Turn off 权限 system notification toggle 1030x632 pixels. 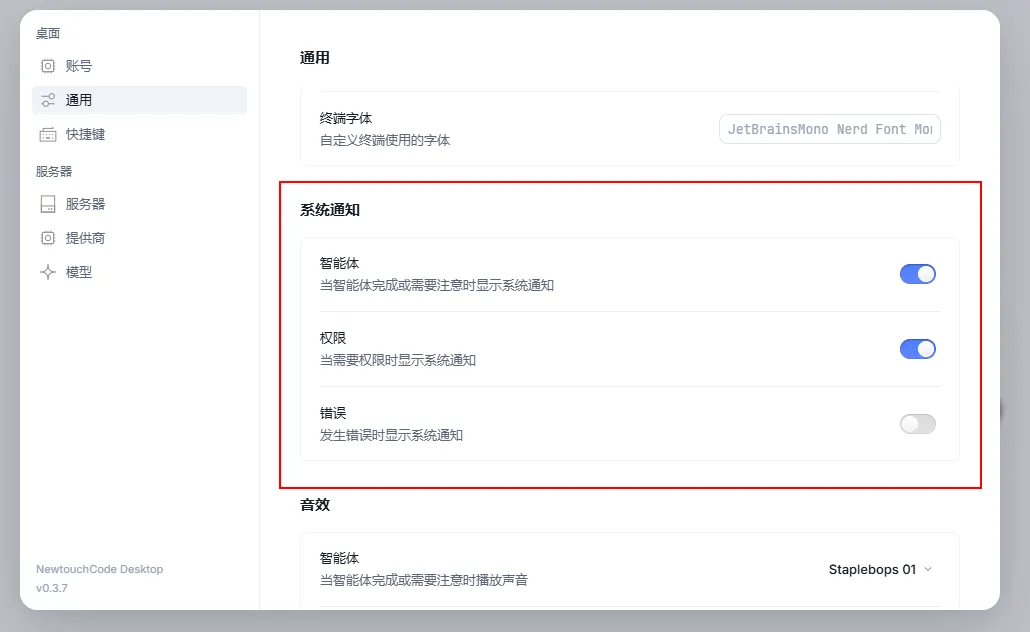(x=918, y=349)
